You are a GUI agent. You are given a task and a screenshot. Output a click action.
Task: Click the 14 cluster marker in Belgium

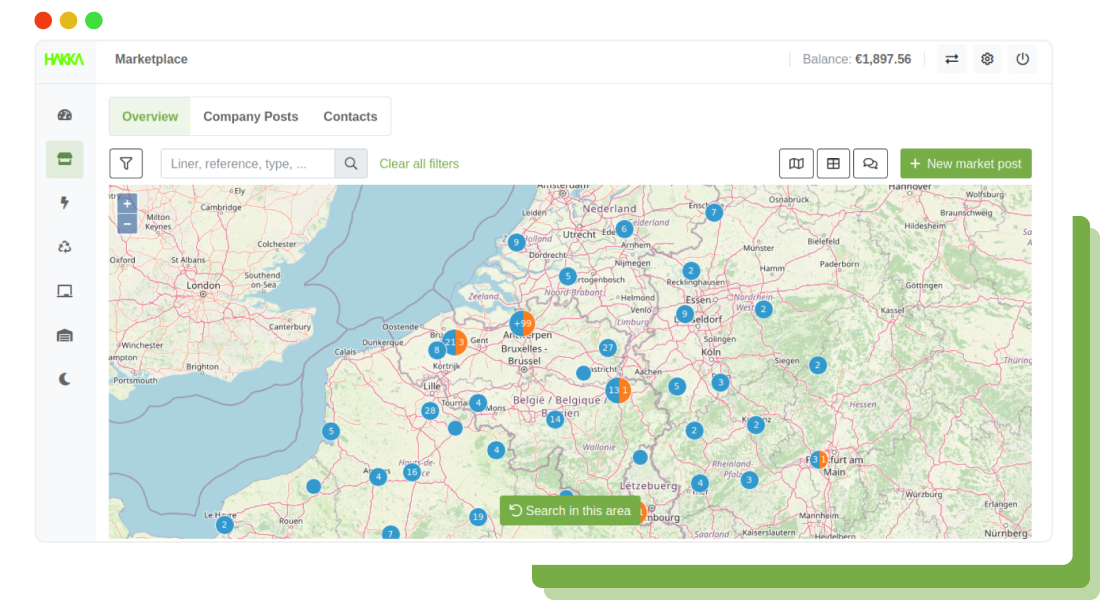pyautogui.click(x=555, y=420)
